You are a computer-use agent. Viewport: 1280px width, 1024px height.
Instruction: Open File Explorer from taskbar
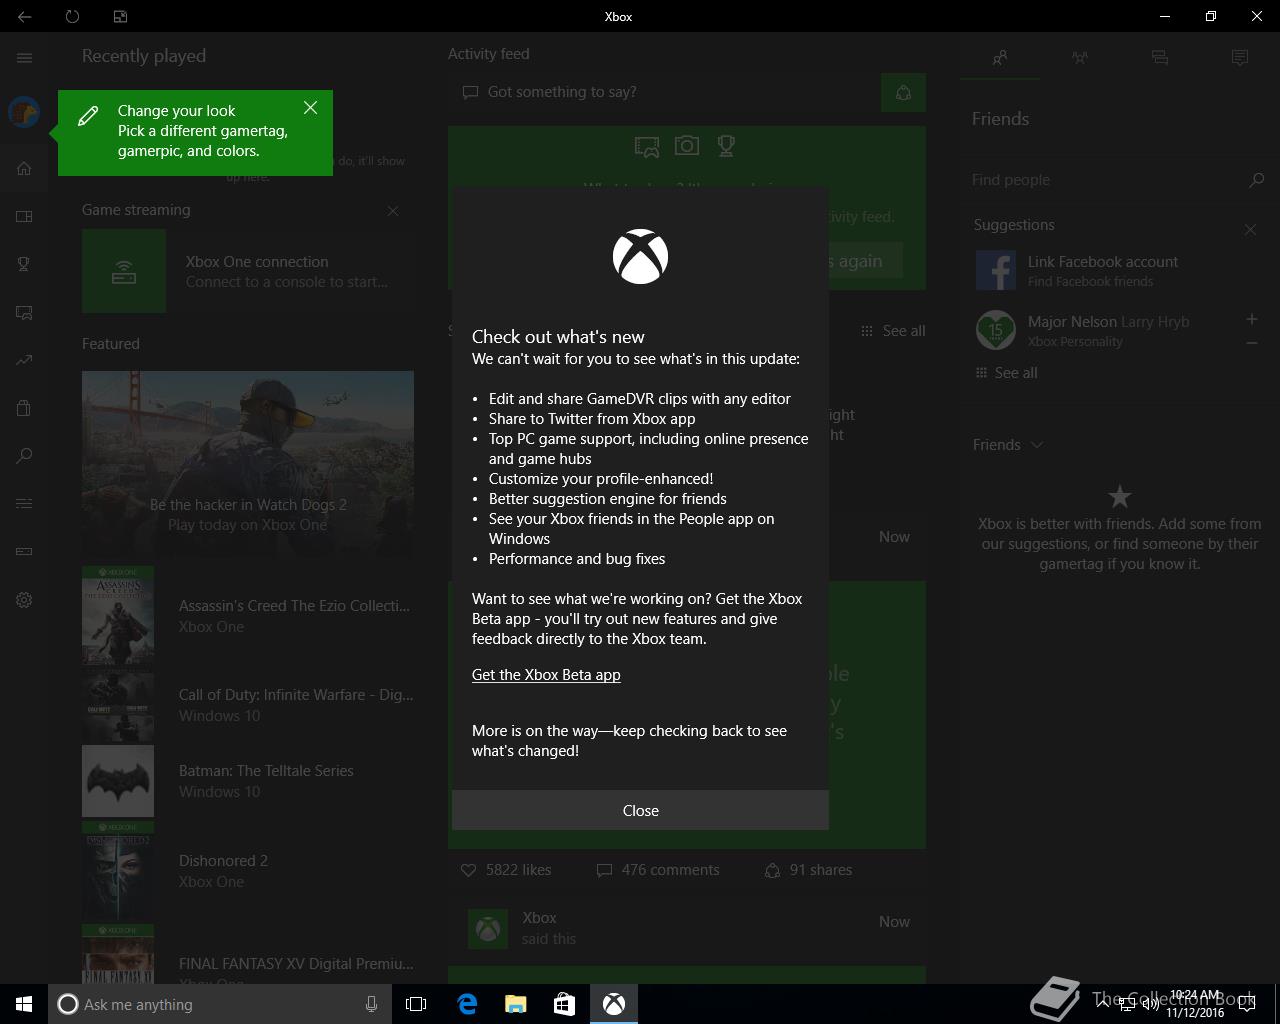(x=515, y=1004)
